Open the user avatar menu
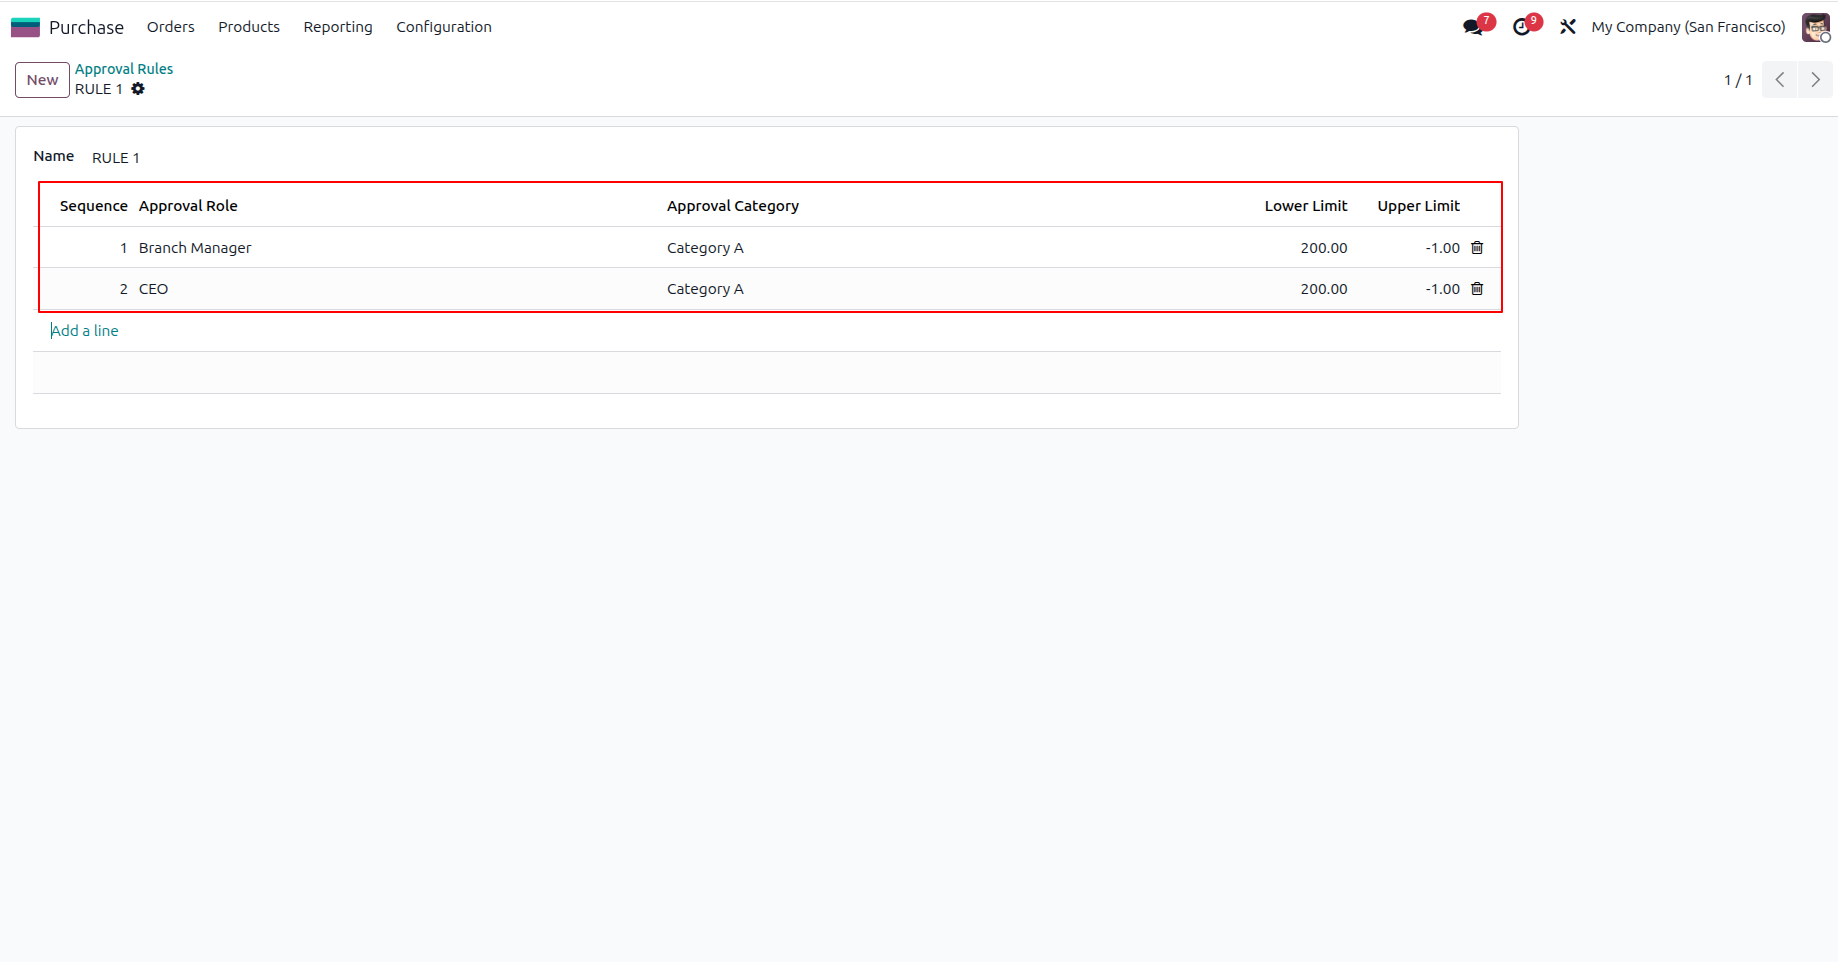 click(x=1815, y=27)
